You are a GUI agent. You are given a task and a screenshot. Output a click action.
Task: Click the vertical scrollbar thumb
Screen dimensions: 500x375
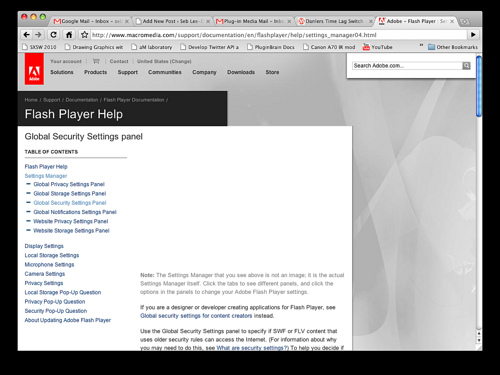tap(479, 87)
